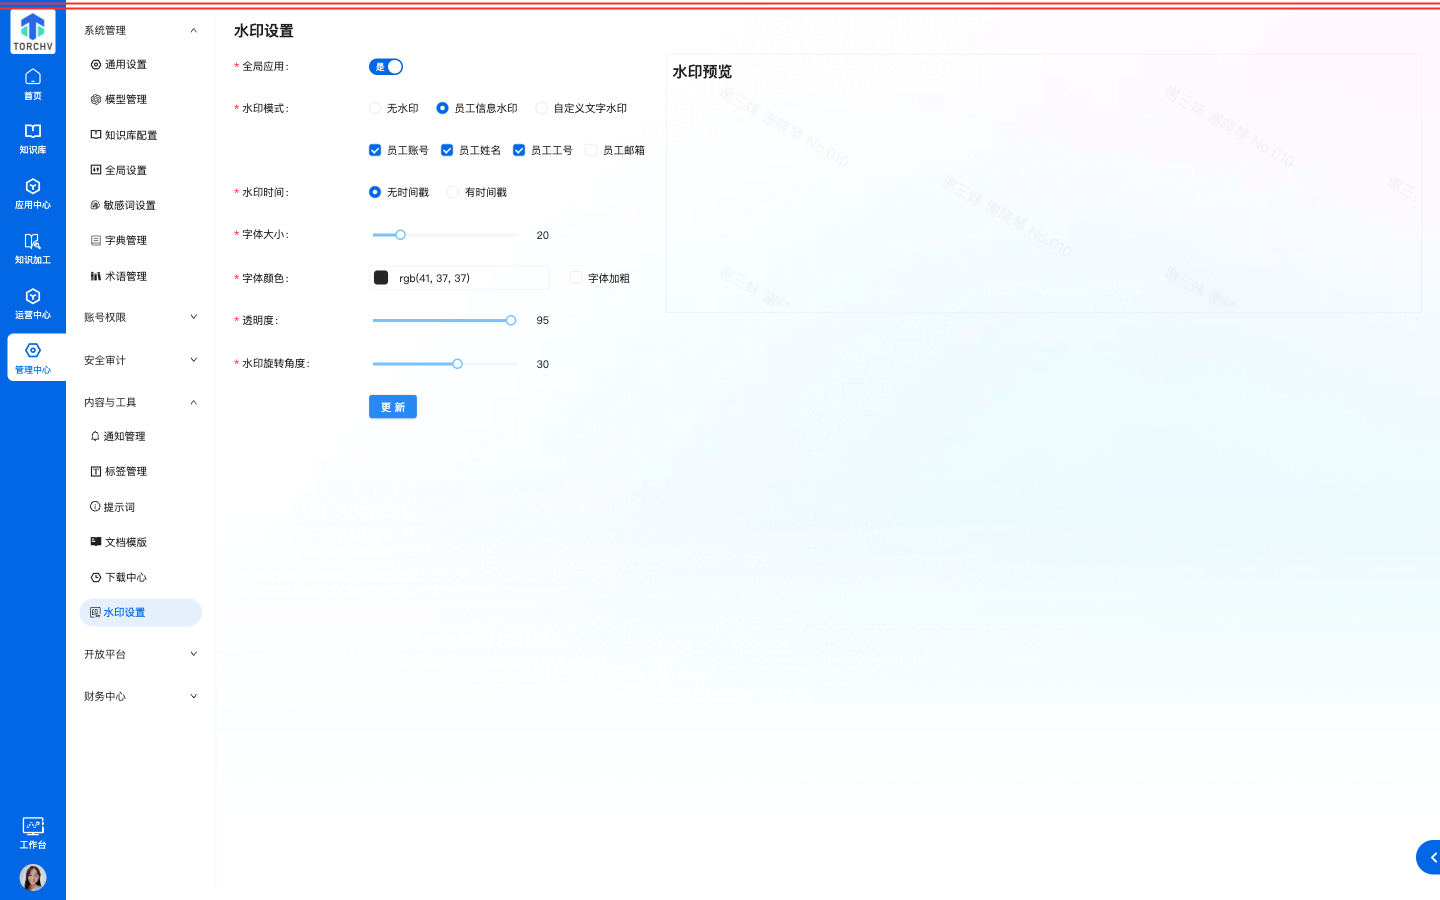Open the 工作台 icon at bottom
The image size is (1440, 900).
(x=33, y=833)
